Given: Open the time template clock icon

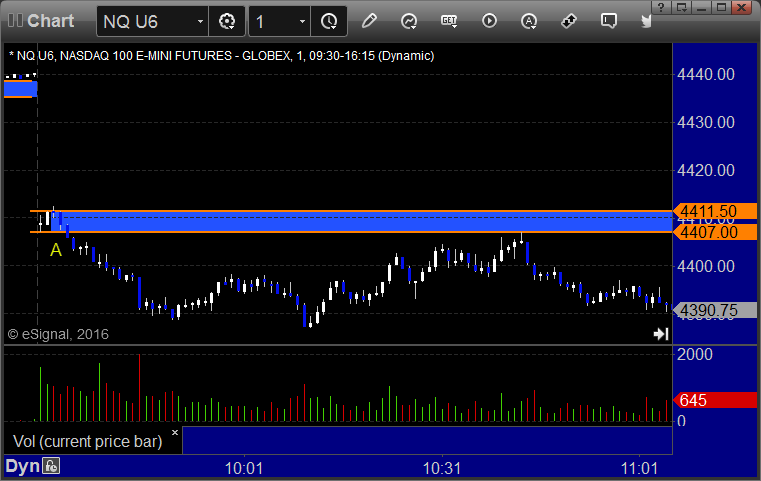Looking at the screenshot, I should coord(329,21).
